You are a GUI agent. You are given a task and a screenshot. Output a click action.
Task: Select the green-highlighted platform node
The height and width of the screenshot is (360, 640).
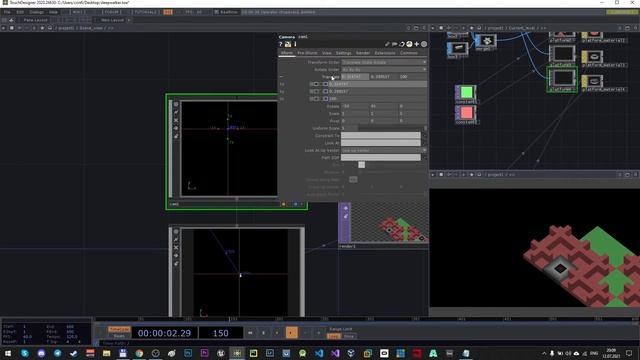point(562,79)
